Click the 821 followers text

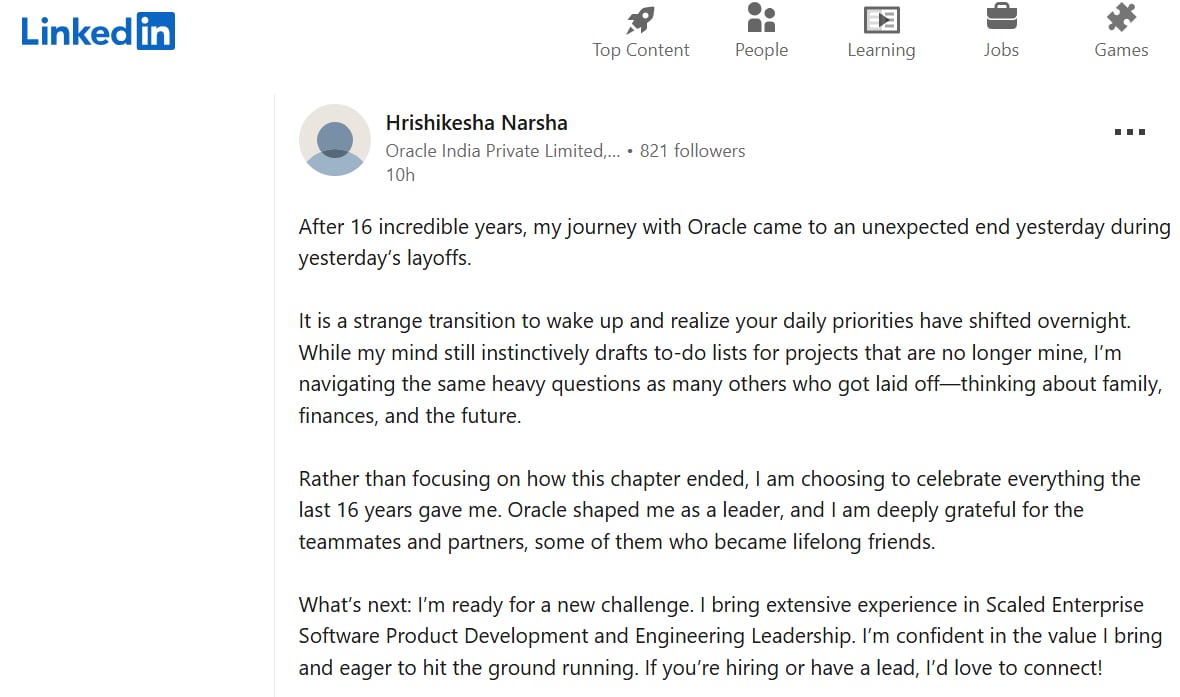(692, 151)
